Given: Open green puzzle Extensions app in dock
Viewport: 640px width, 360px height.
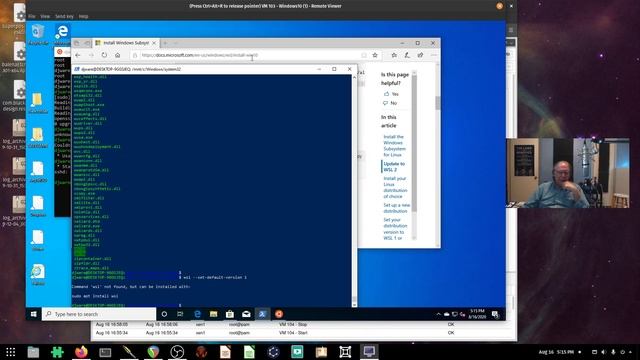Looking at the screenshot, I should point(57,351).
